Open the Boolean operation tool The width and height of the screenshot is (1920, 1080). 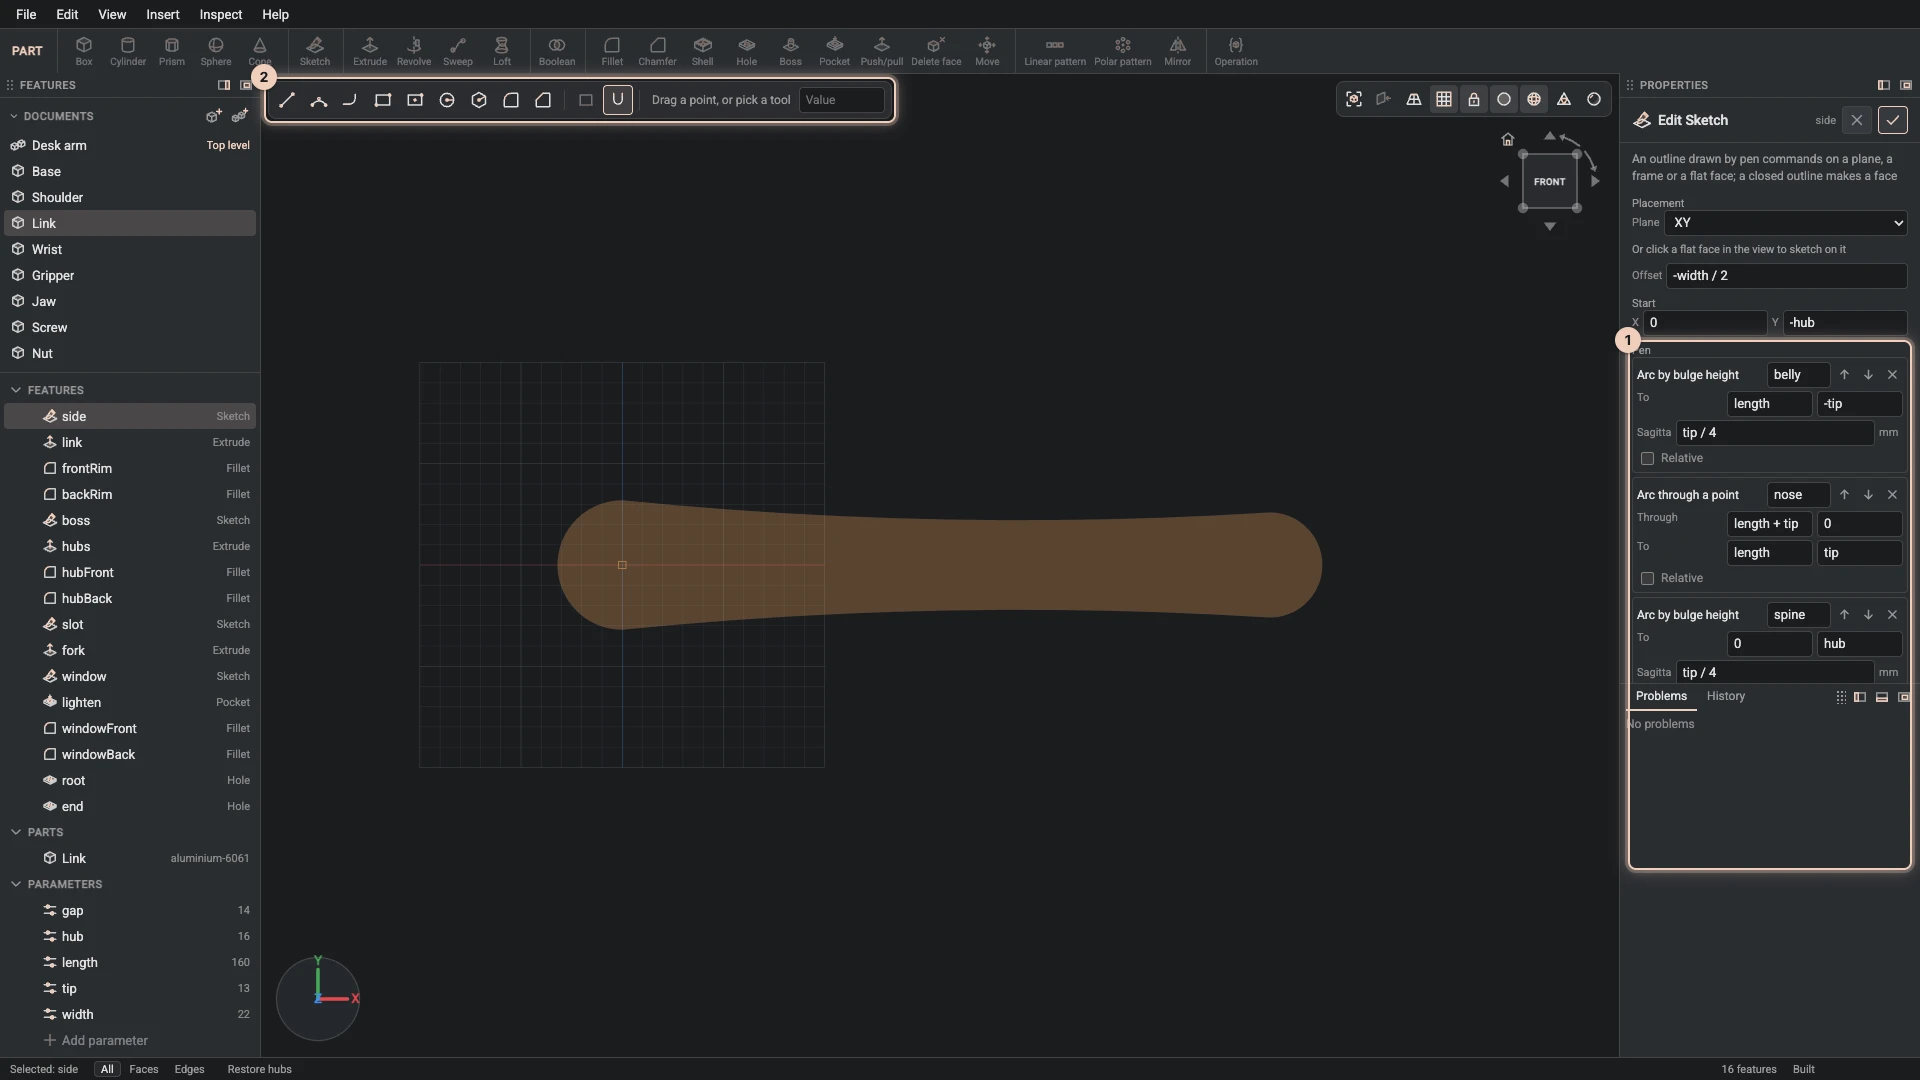click(557, 51)
